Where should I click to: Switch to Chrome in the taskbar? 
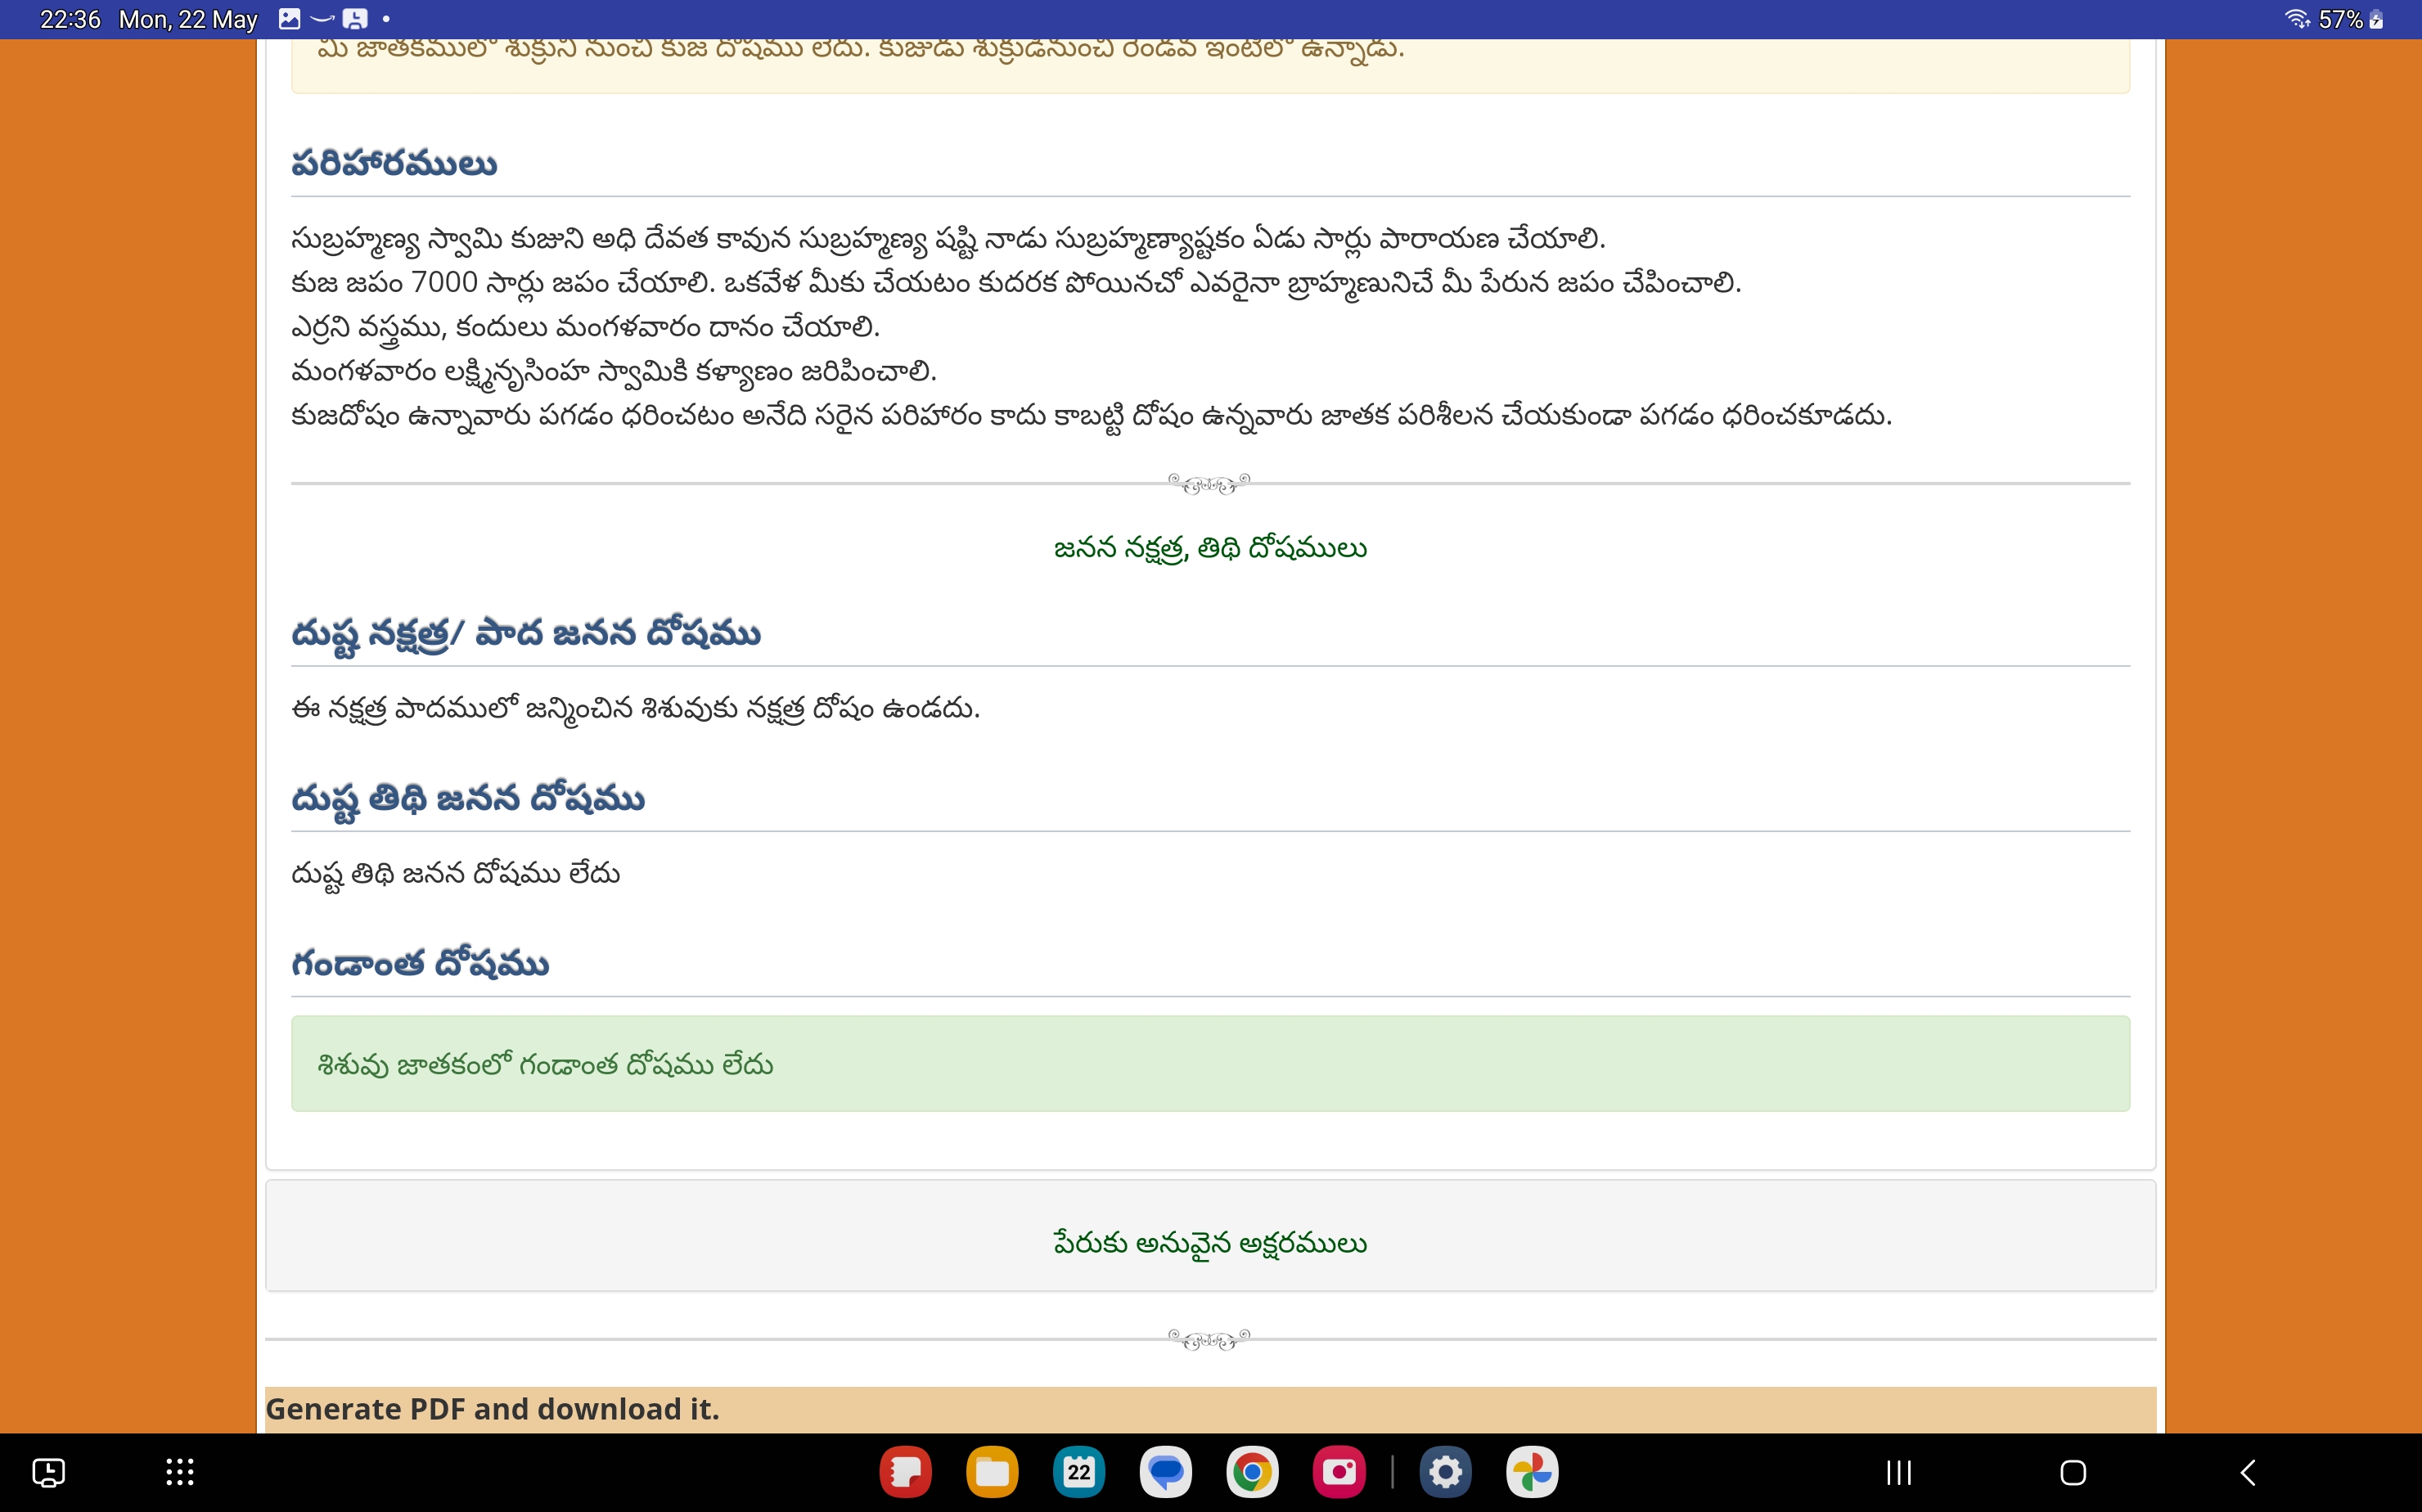coord(1252,1472)
